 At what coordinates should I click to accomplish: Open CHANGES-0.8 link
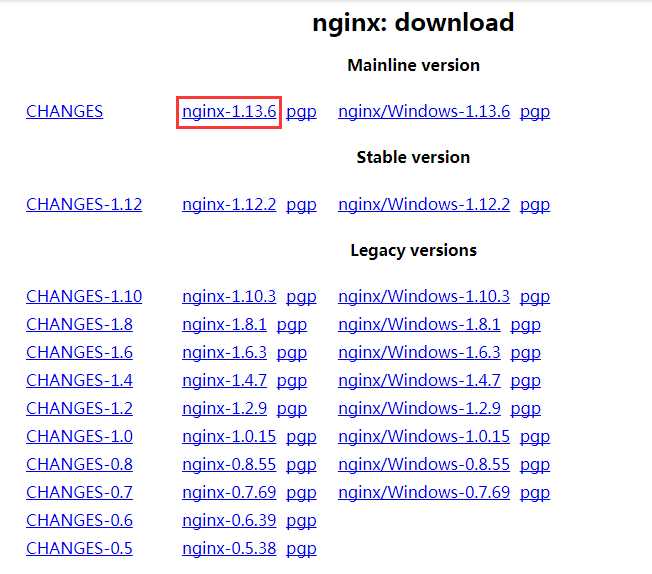tap(79, 464)
